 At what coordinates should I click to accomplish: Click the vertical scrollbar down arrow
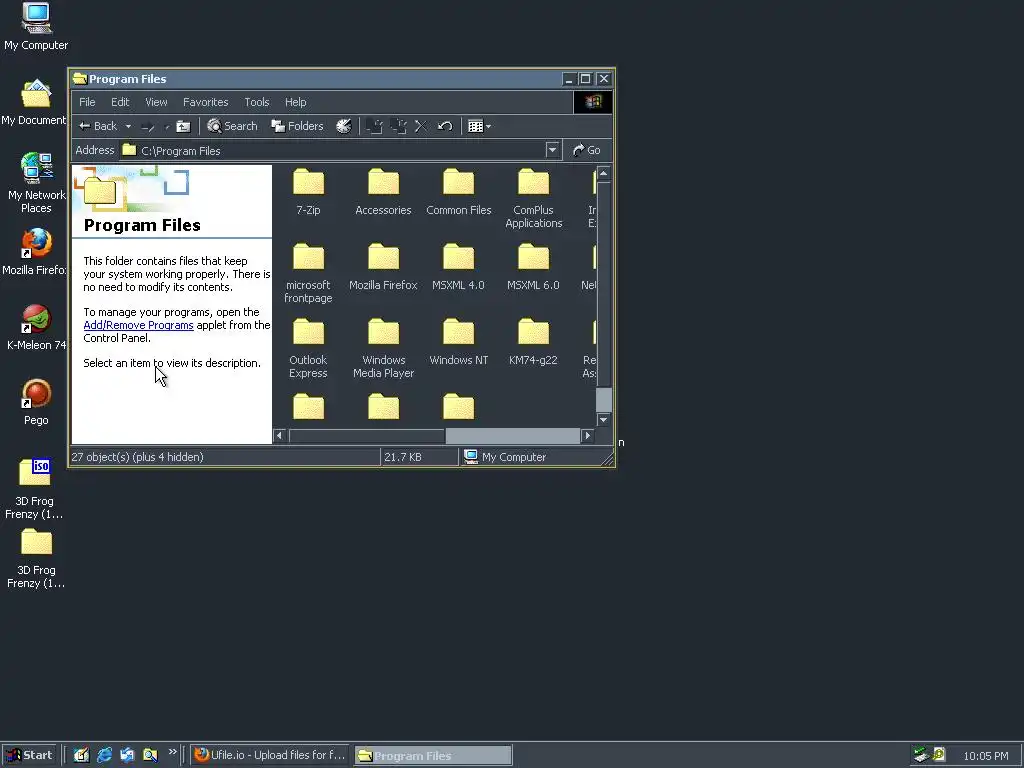[x=604, y=419]
